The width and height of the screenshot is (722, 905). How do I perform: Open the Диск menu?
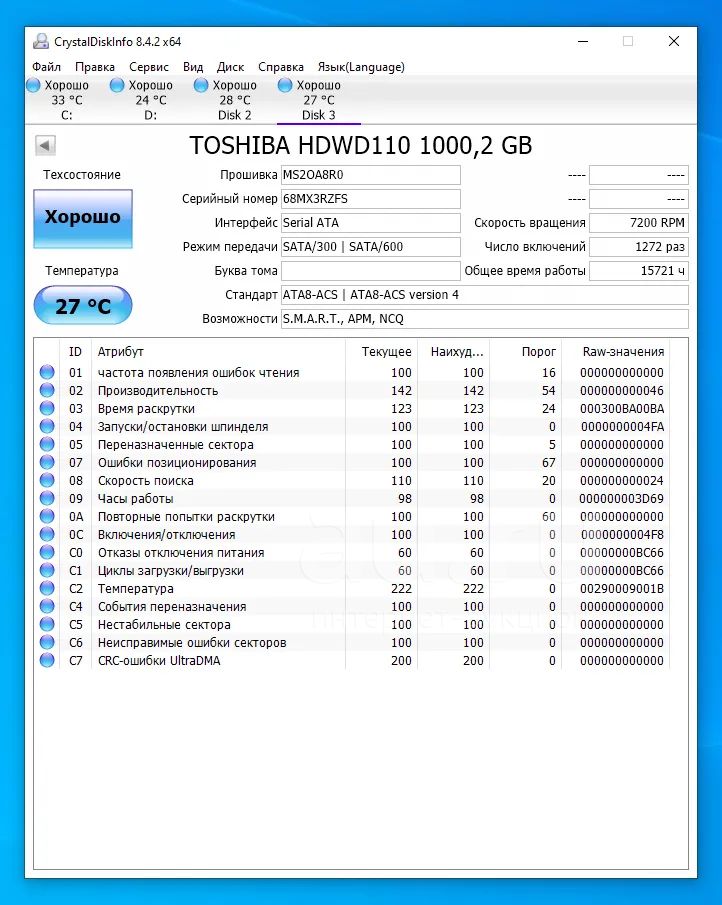click(x=230, y=67)
